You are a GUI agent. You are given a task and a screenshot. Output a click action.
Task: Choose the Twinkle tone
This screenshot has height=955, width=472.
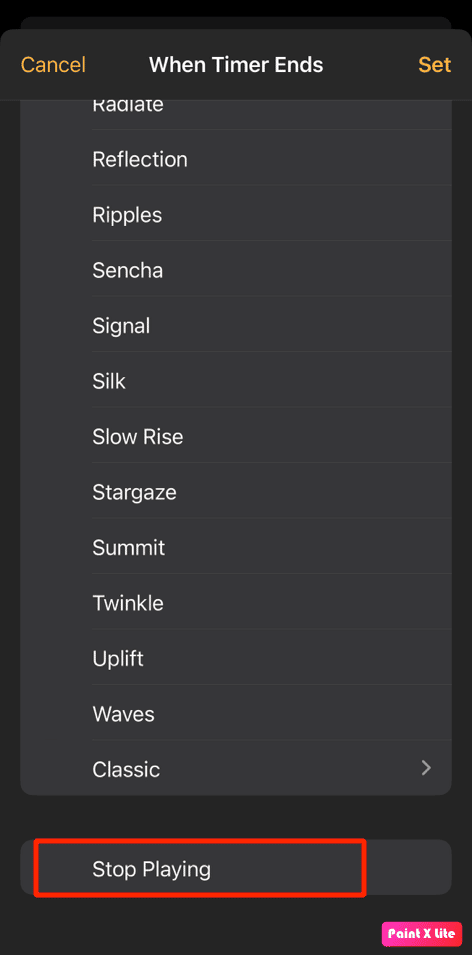click(x=236, y=603)
